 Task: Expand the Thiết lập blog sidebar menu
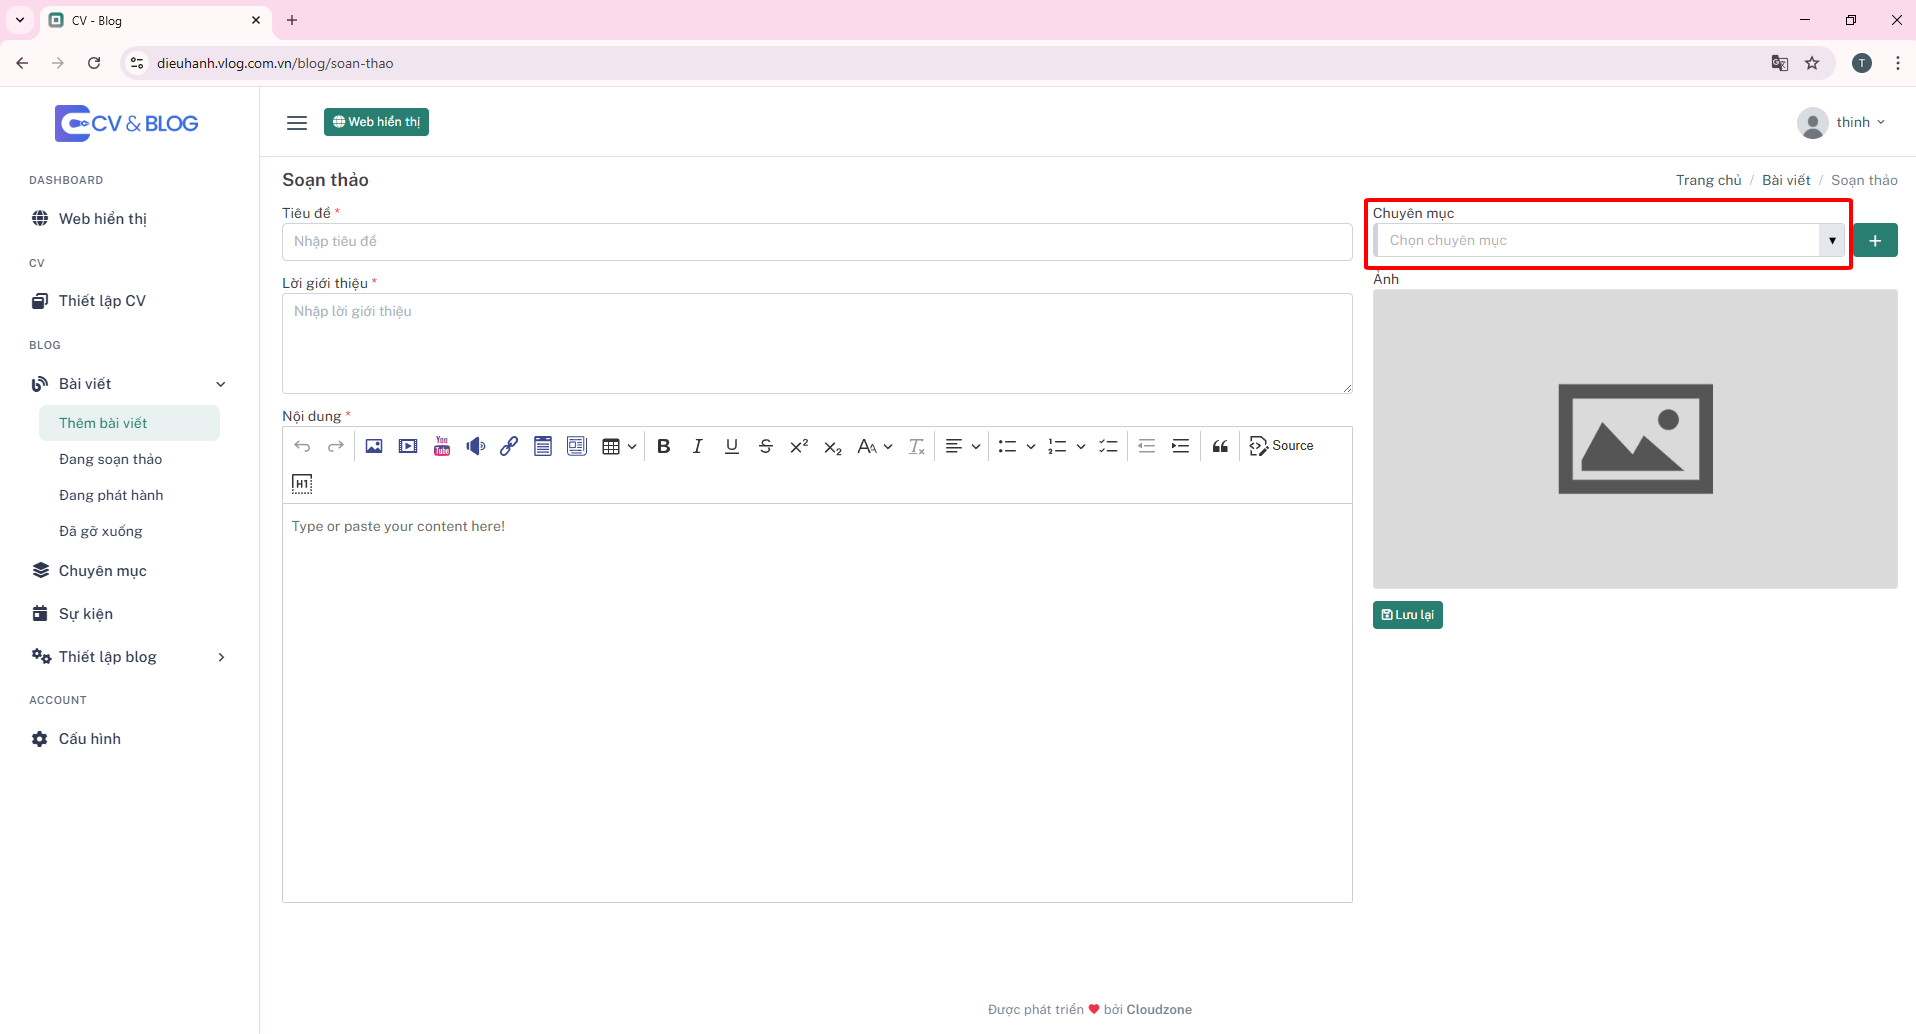[129, 657]
